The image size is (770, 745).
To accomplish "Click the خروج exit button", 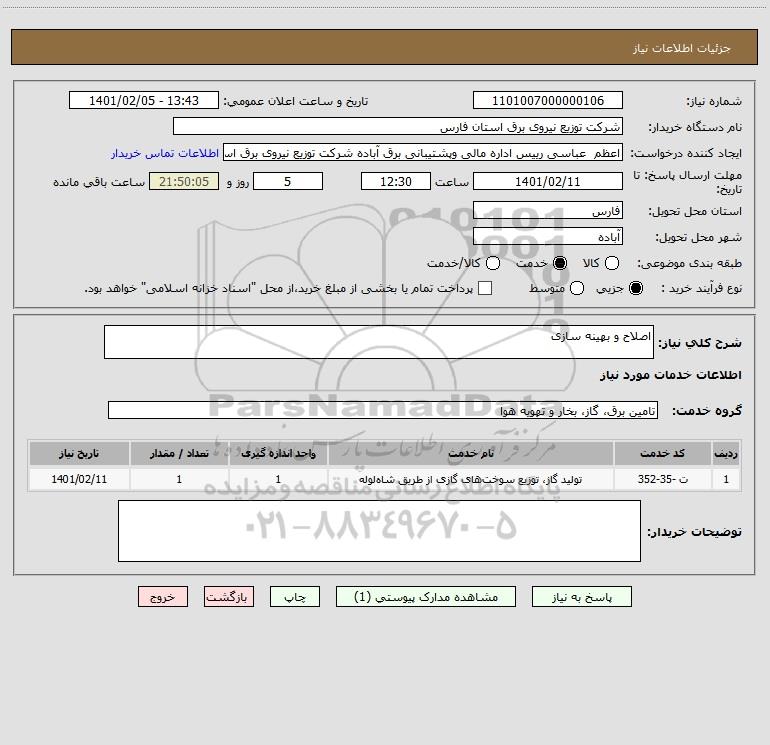I will click(163, 597).
